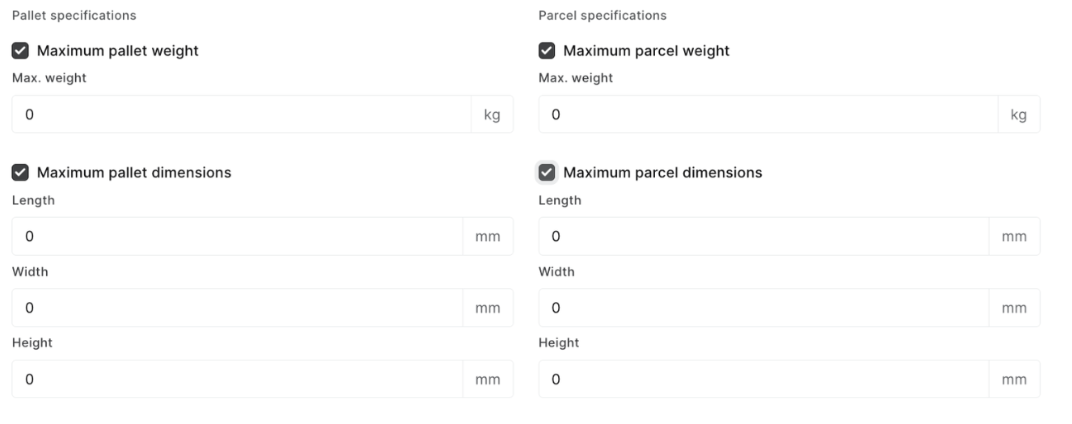The height and width of the screenshot is (424, 1072).
Task: Toggle the Maximum parcel dimensions checkbox
Action: [547, 173]
